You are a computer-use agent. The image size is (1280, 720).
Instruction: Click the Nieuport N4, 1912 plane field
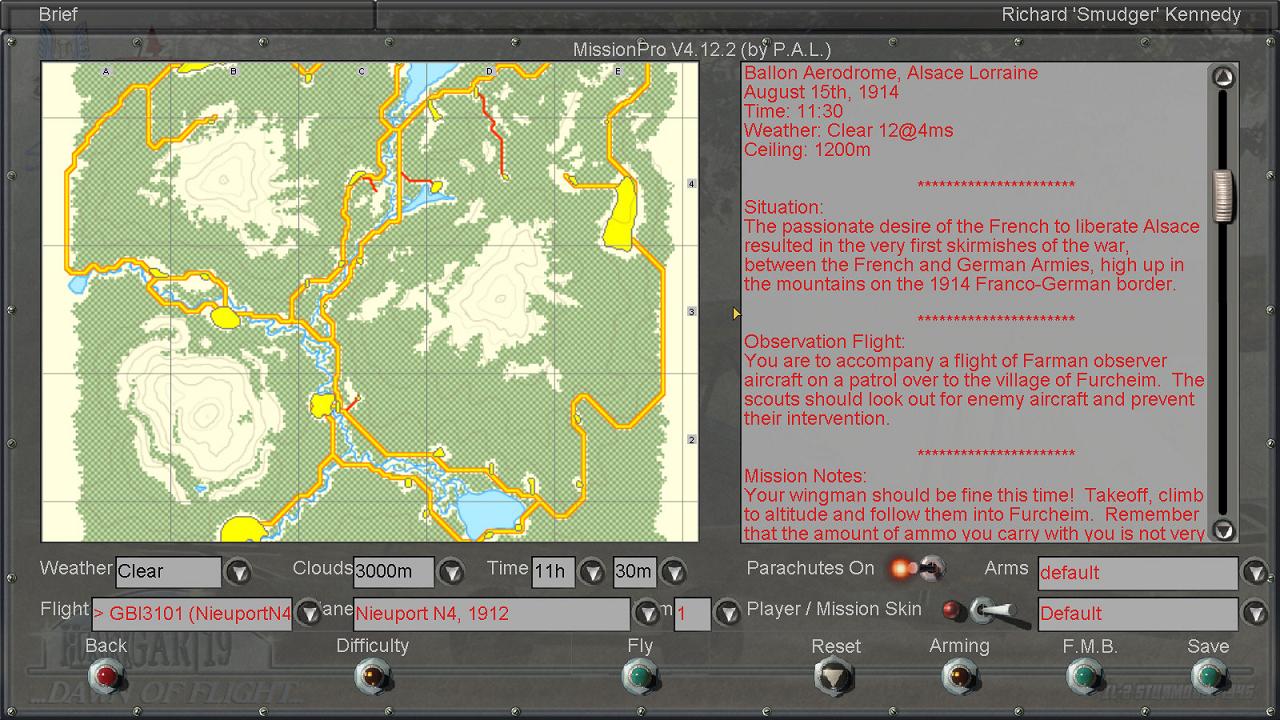tap(491, 613)
